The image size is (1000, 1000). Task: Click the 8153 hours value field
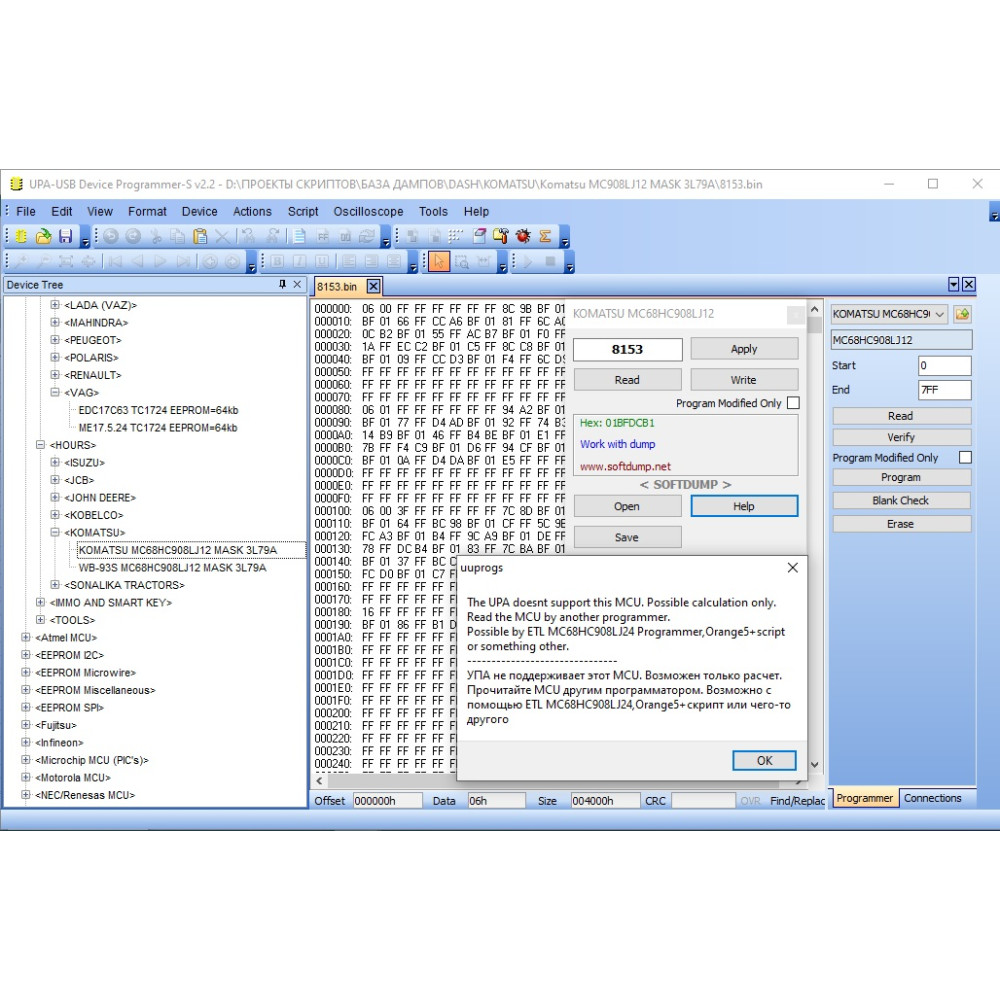(628, 349)
